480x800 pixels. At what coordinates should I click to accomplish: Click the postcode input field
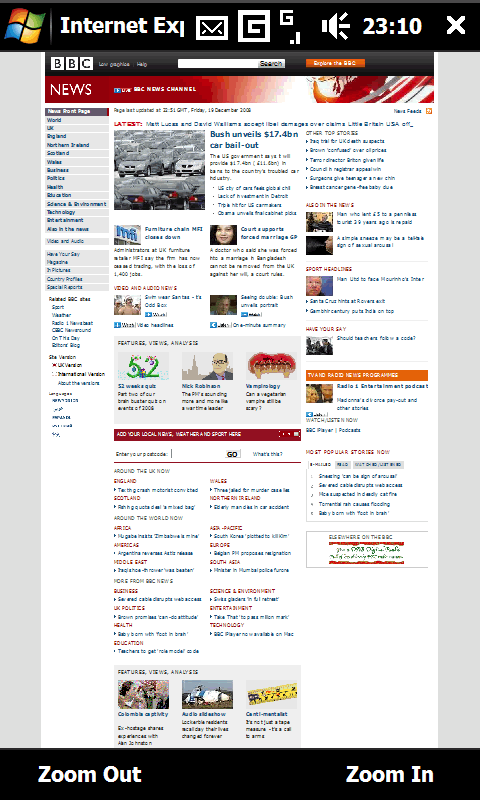point(197,454)
